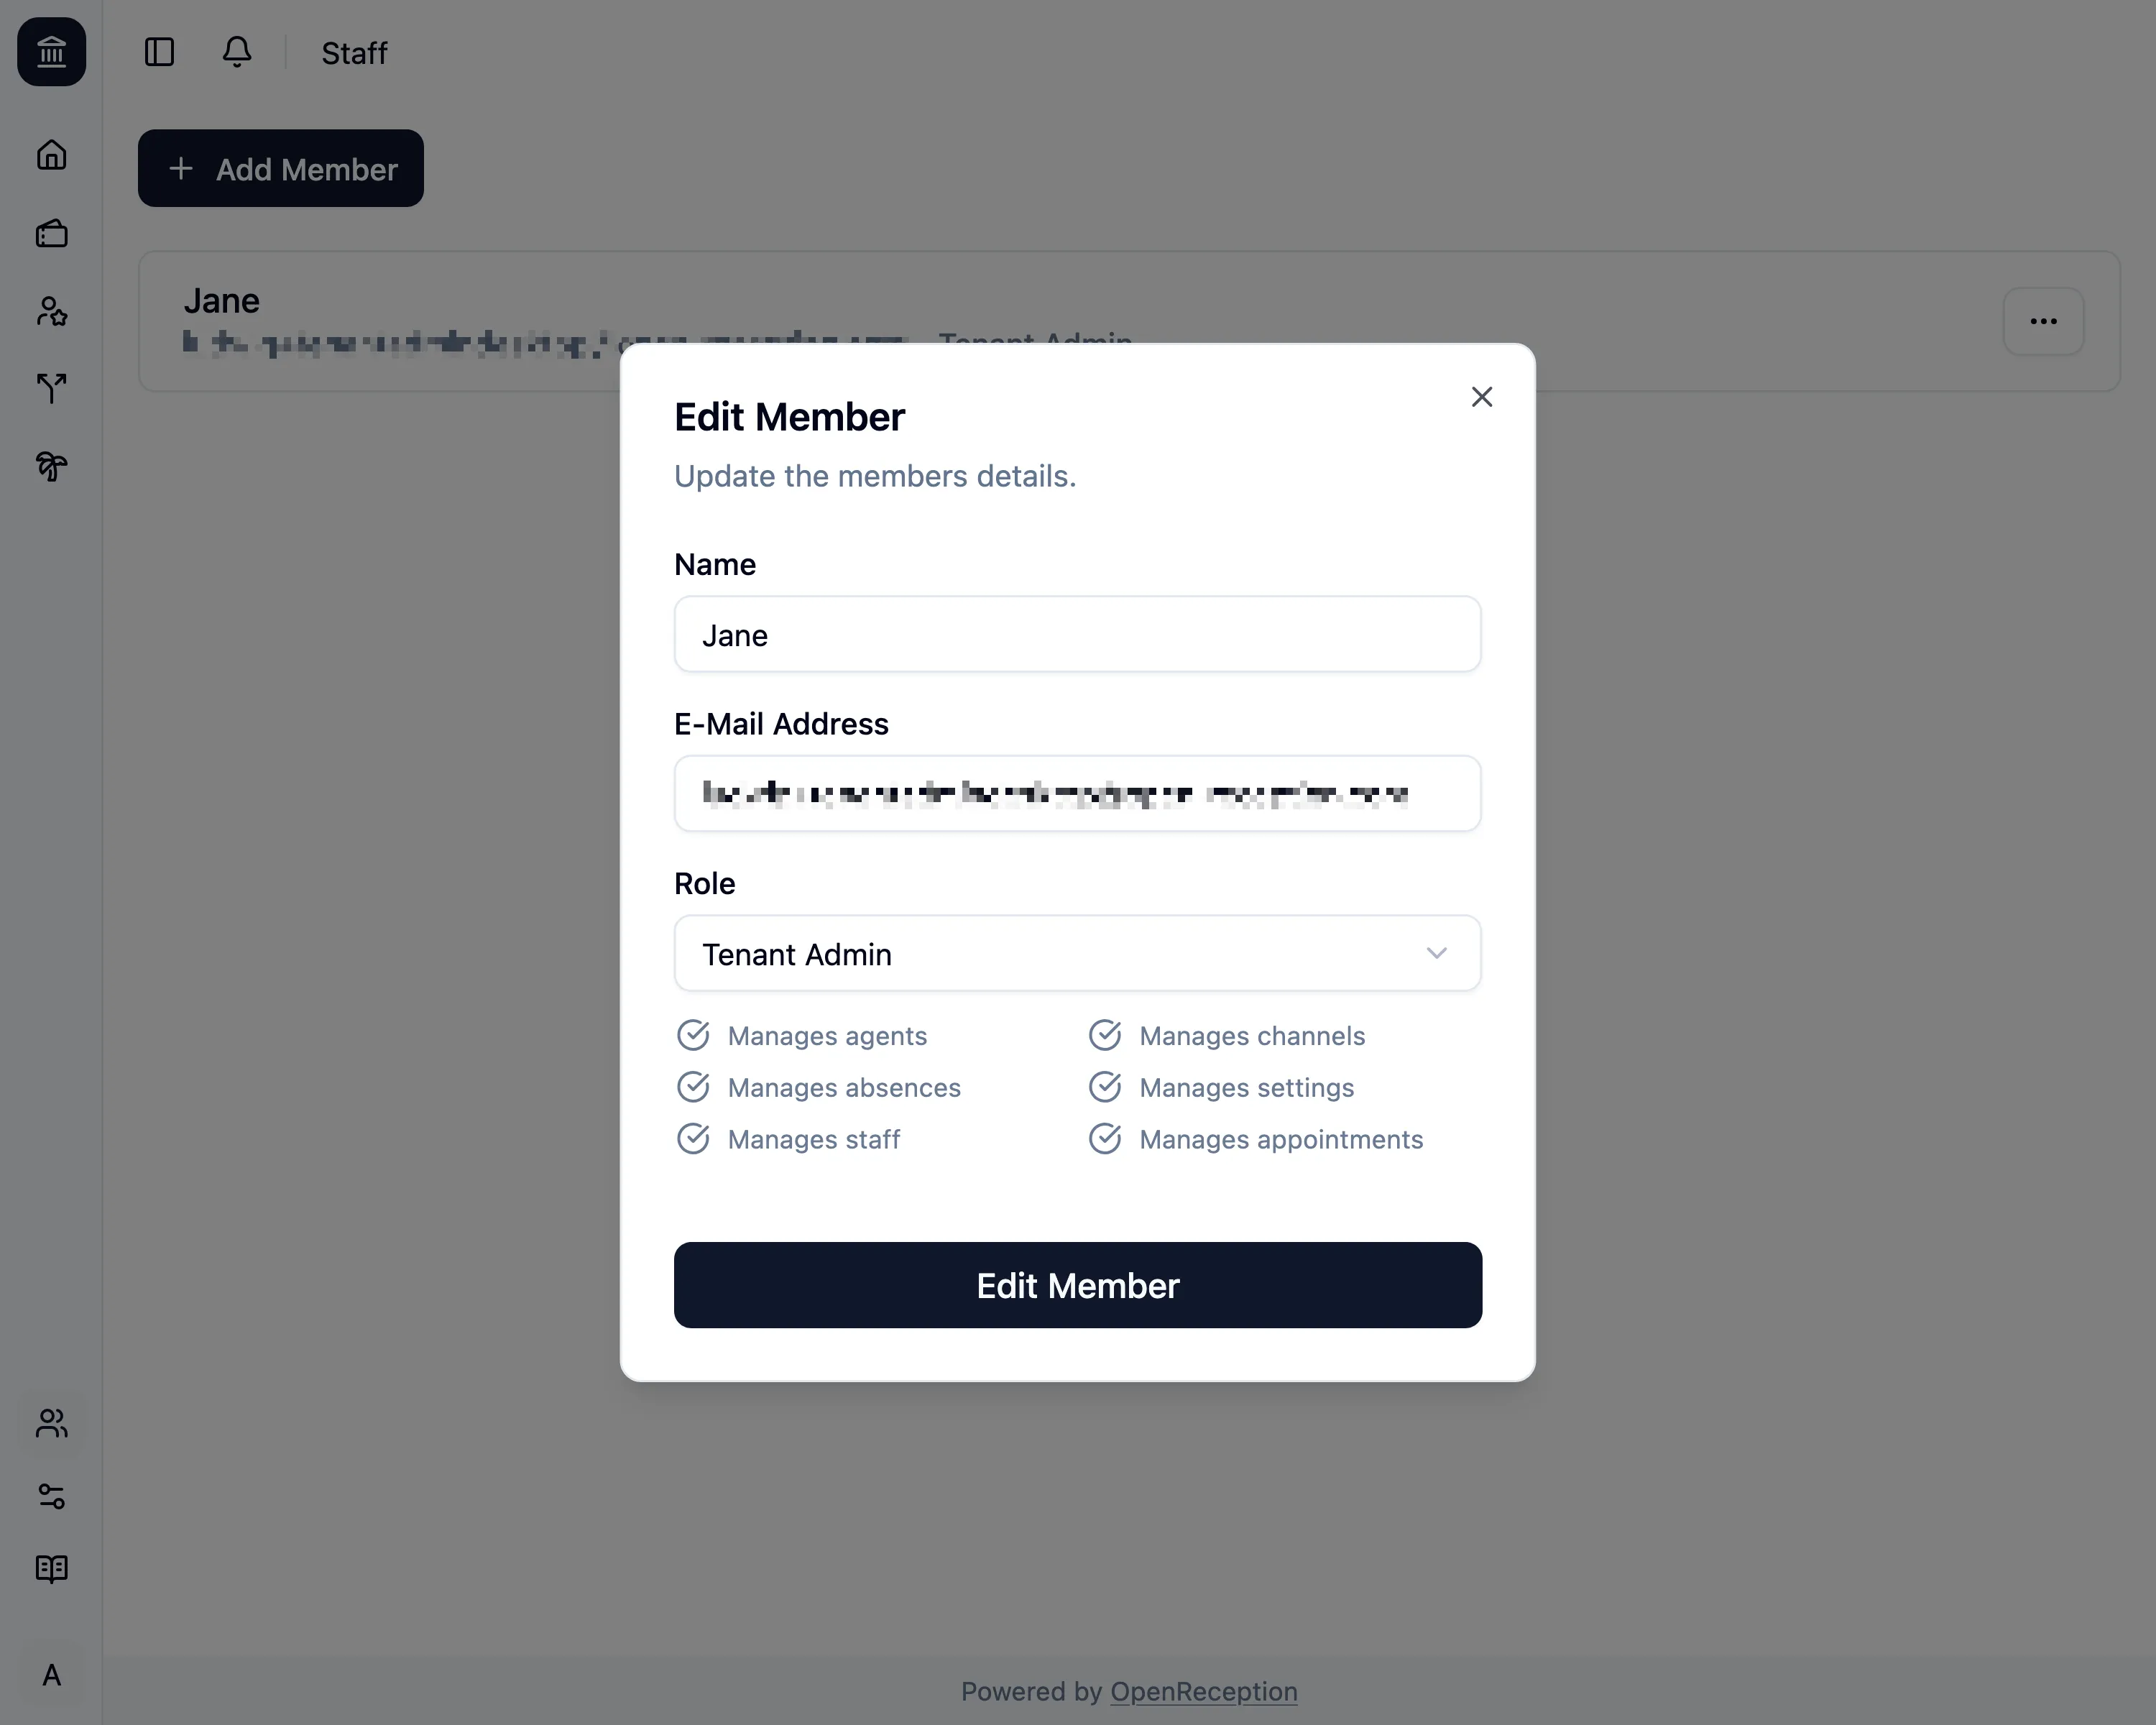Open the Agents section via person-with-star icon
The width and height of the screenshot is (2156, 1725).
(x=51, y=312)
